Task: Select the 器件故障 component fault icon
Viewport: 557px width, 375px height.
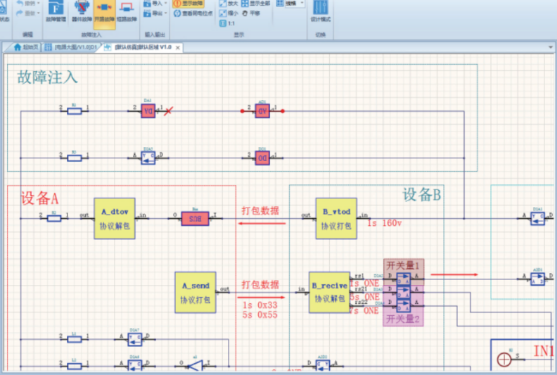Action: point(82,12)
